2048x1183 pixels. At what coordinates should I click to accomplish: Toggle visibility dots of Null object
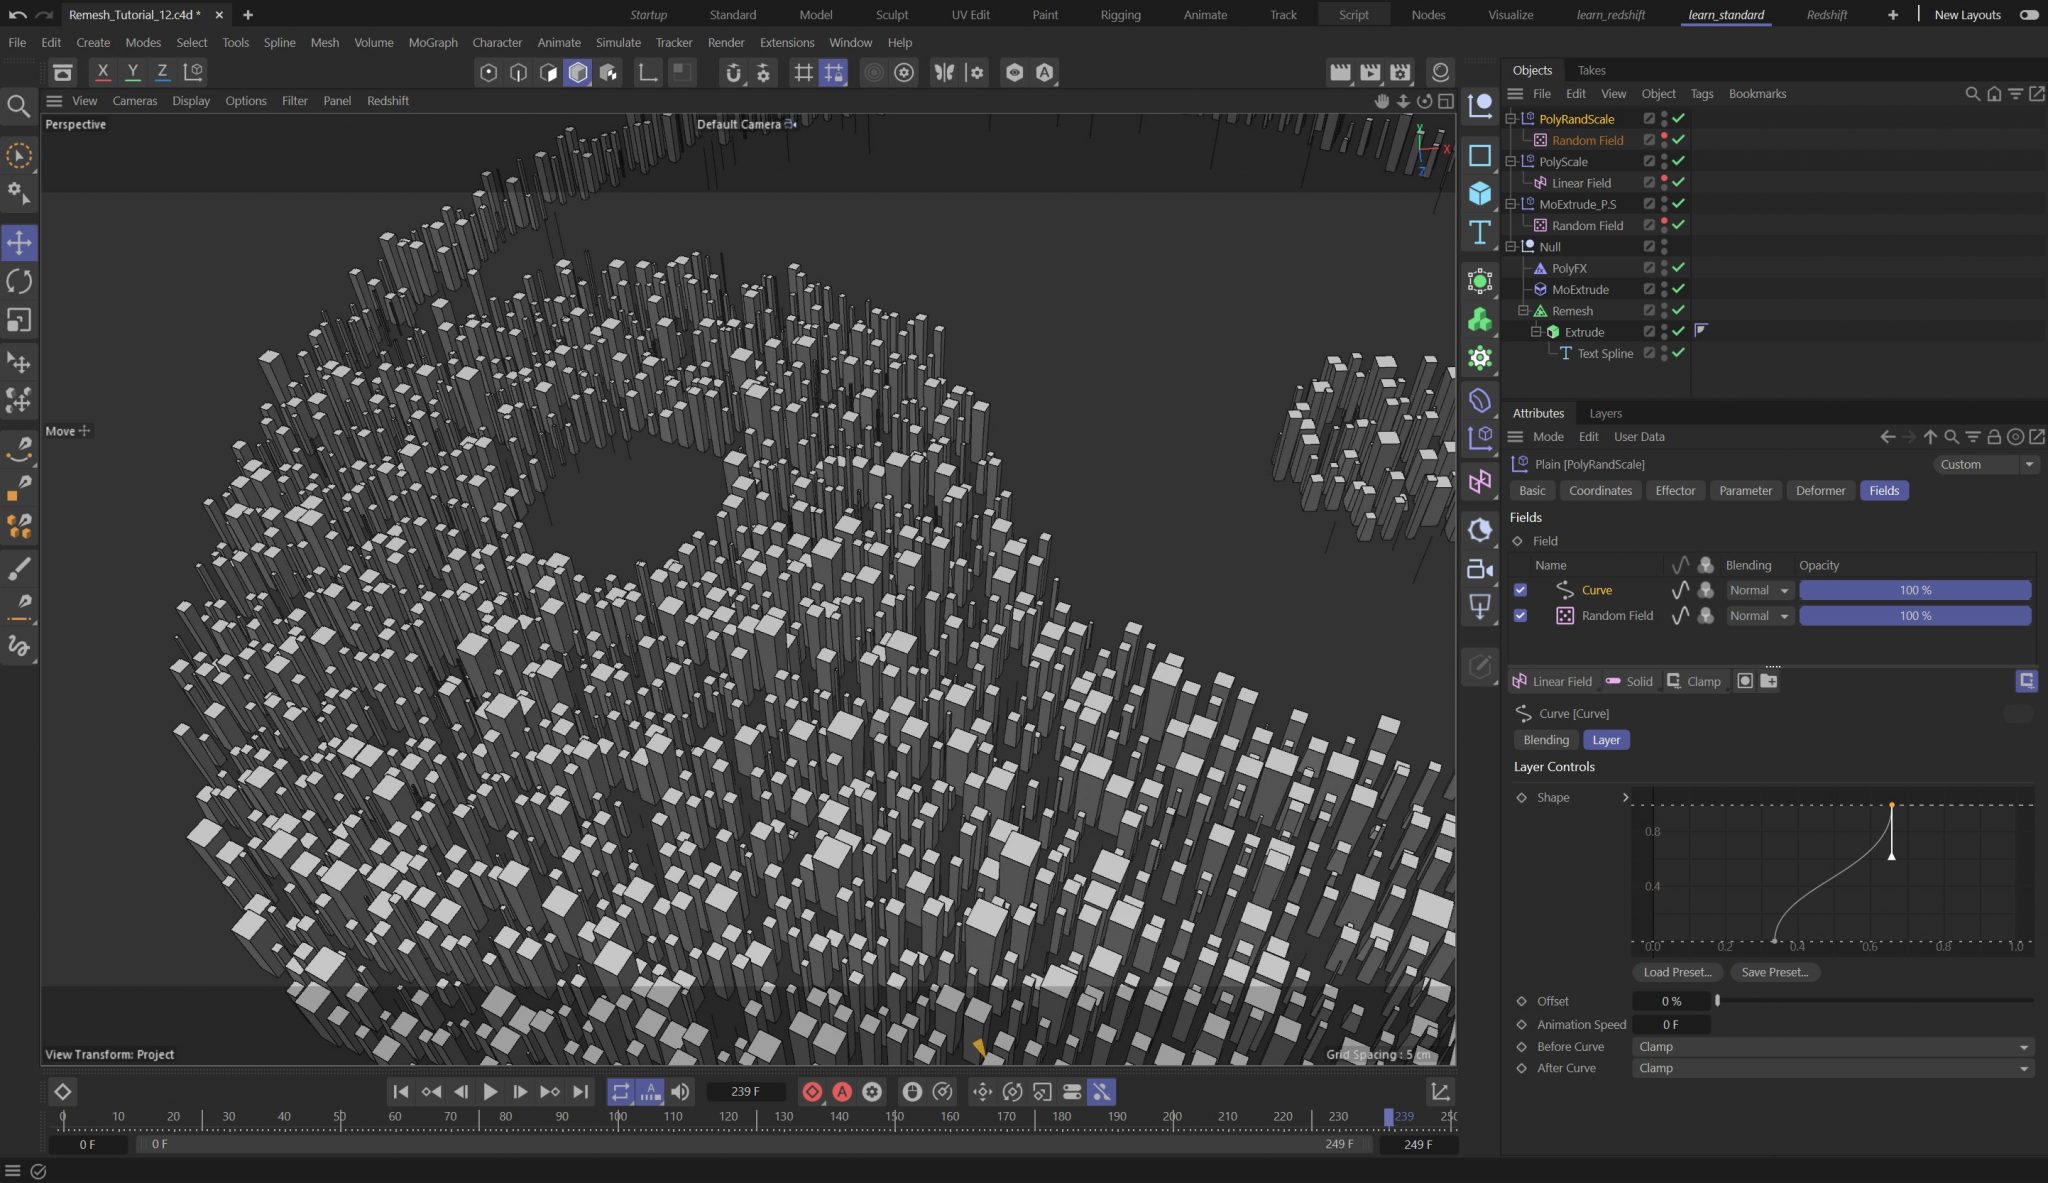pyautogui.click(x=1664, y=247)
